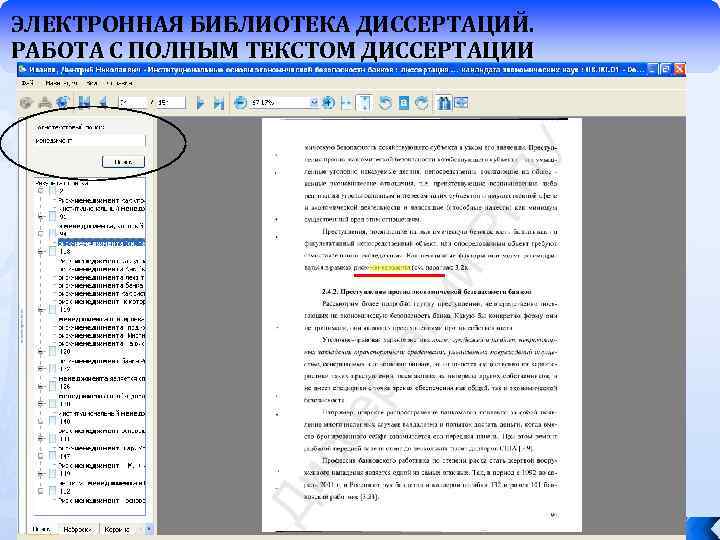Rotate the page clockwise

[421, 103]
